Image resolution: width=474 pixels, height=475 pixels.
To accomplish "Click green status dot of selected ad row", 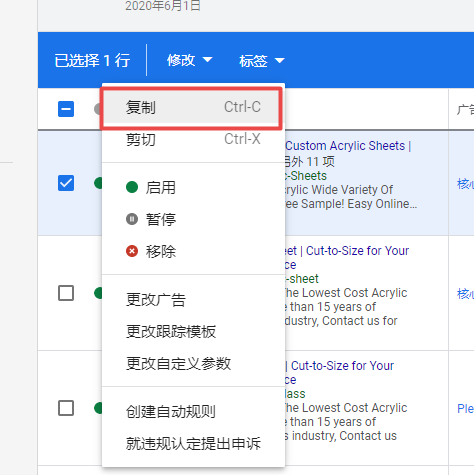I will pyautogui.click(x=98, y=183).
